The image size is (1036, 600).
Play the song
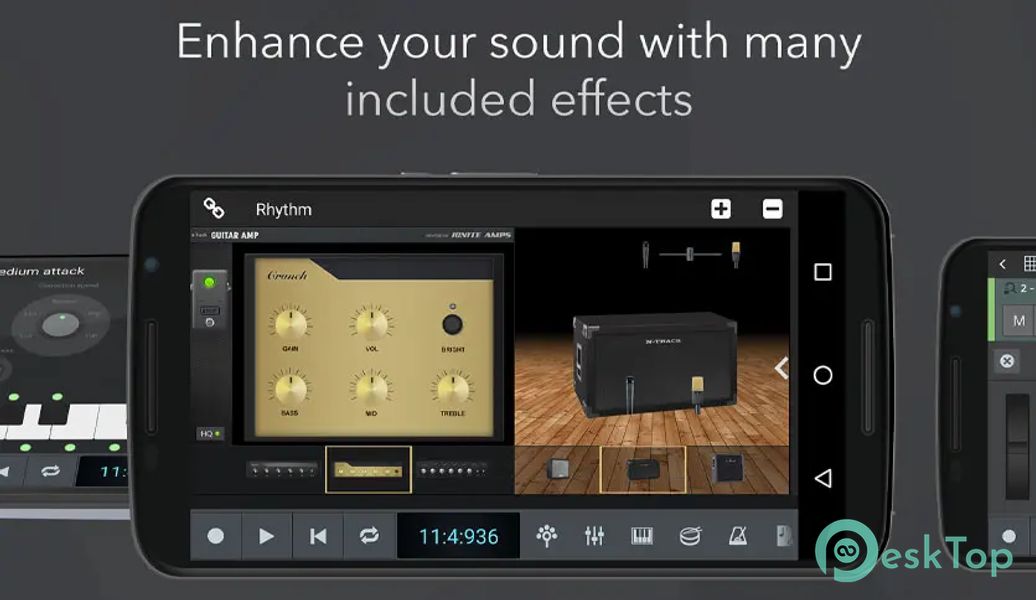tap(266, 536)
